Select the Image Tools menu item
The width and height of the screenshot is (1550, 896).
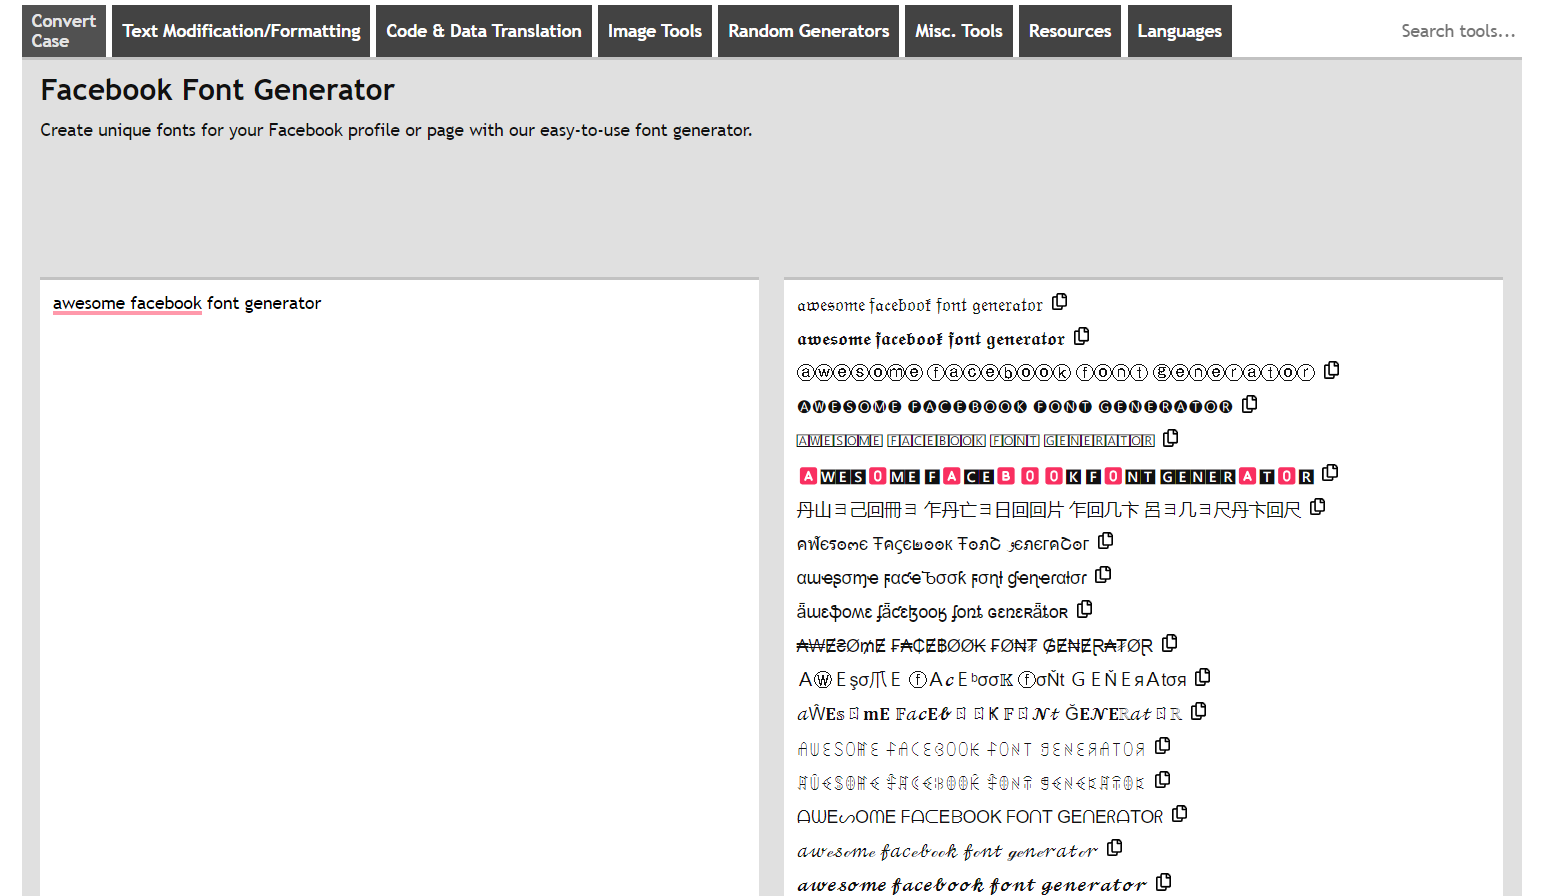(x=654, y=31)
